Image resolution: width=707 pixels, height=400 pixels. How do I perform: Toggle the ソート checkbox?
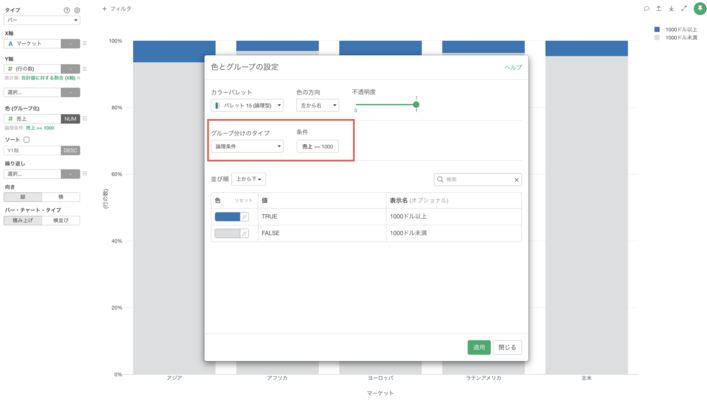(26, 139)
